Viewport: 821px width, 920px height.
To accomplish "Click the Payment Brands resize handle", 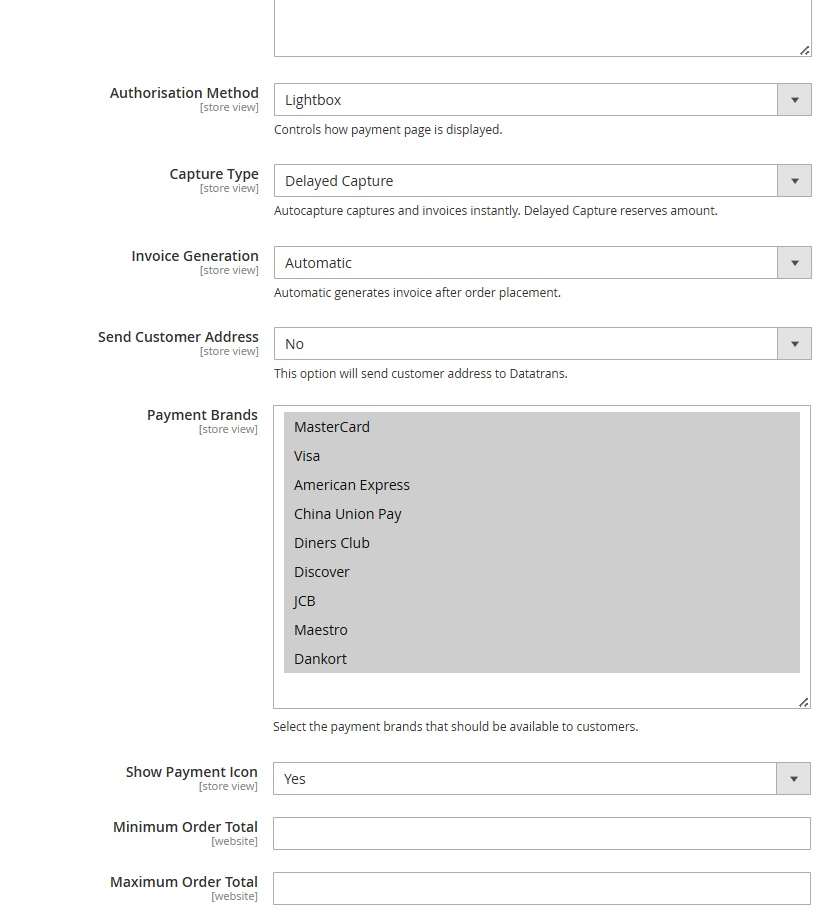I will tap(803, 702).
